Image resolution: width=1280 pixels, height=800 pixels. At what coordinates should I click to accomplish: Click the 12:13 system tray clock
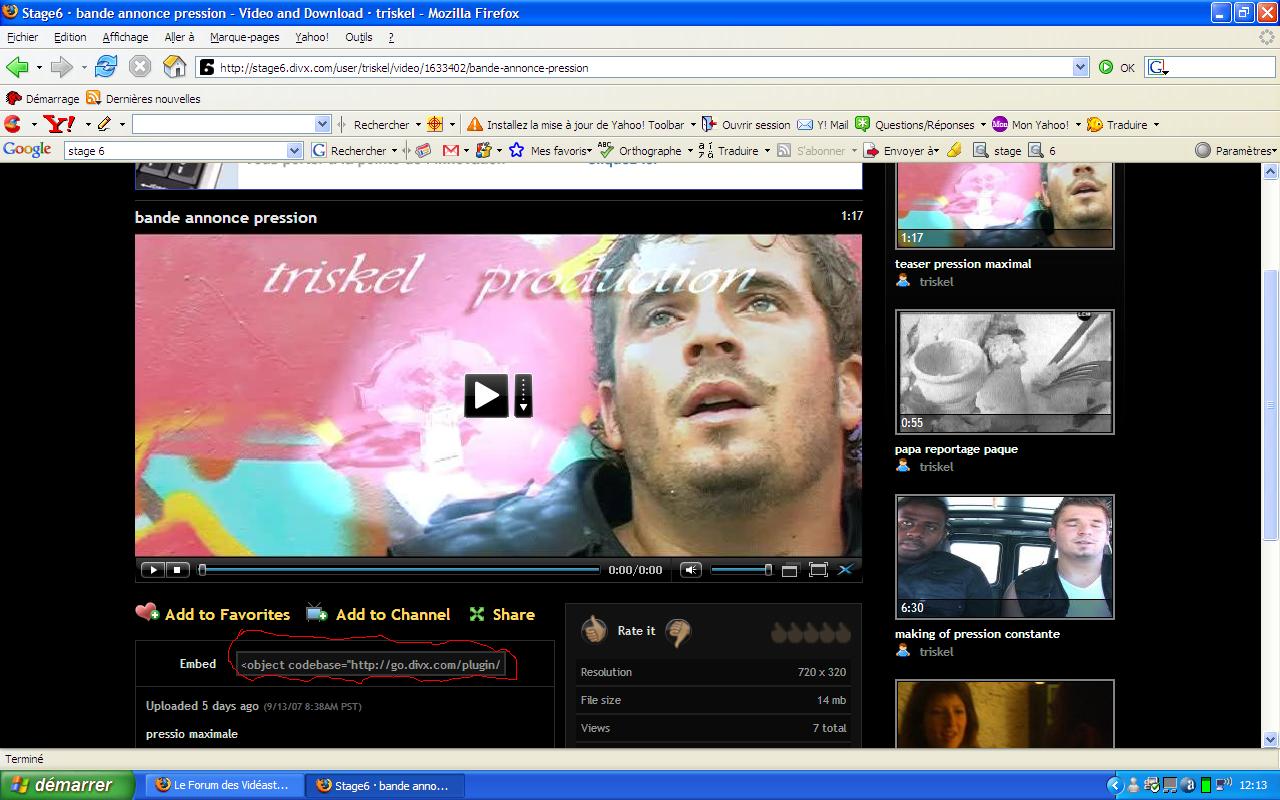coord(1253,785)
